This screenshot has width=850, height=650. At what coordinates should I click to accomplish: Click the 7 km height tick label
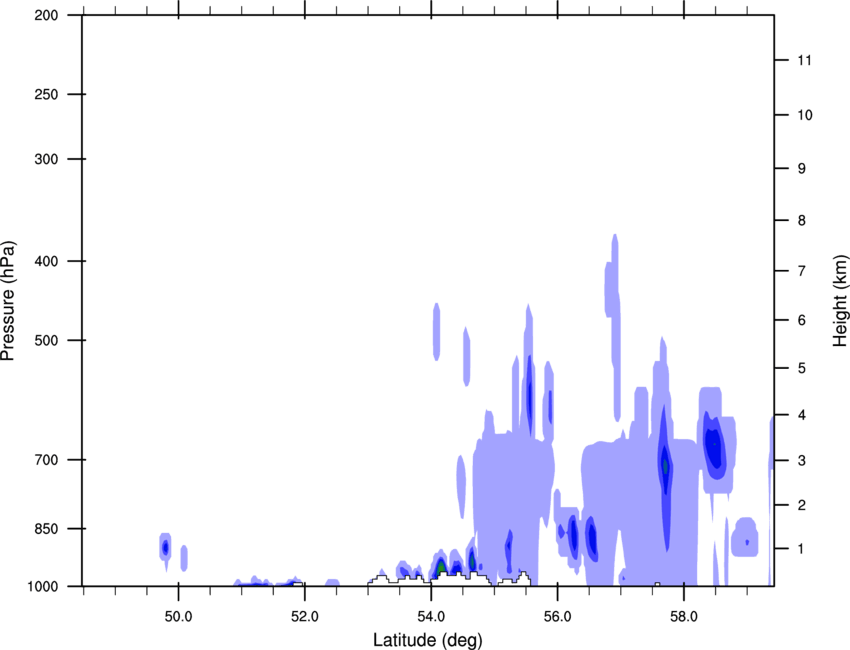pyautogui.click(x=802, y=271)
